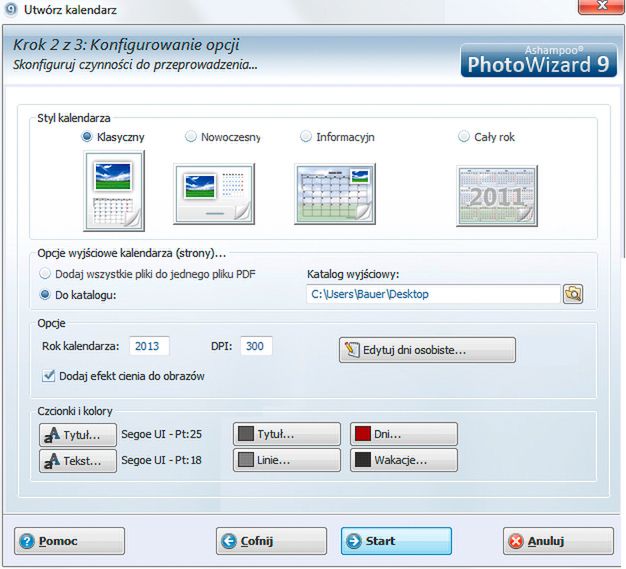Click the Informacyjn calendar preview thumbnail

(x=335, y=194)
